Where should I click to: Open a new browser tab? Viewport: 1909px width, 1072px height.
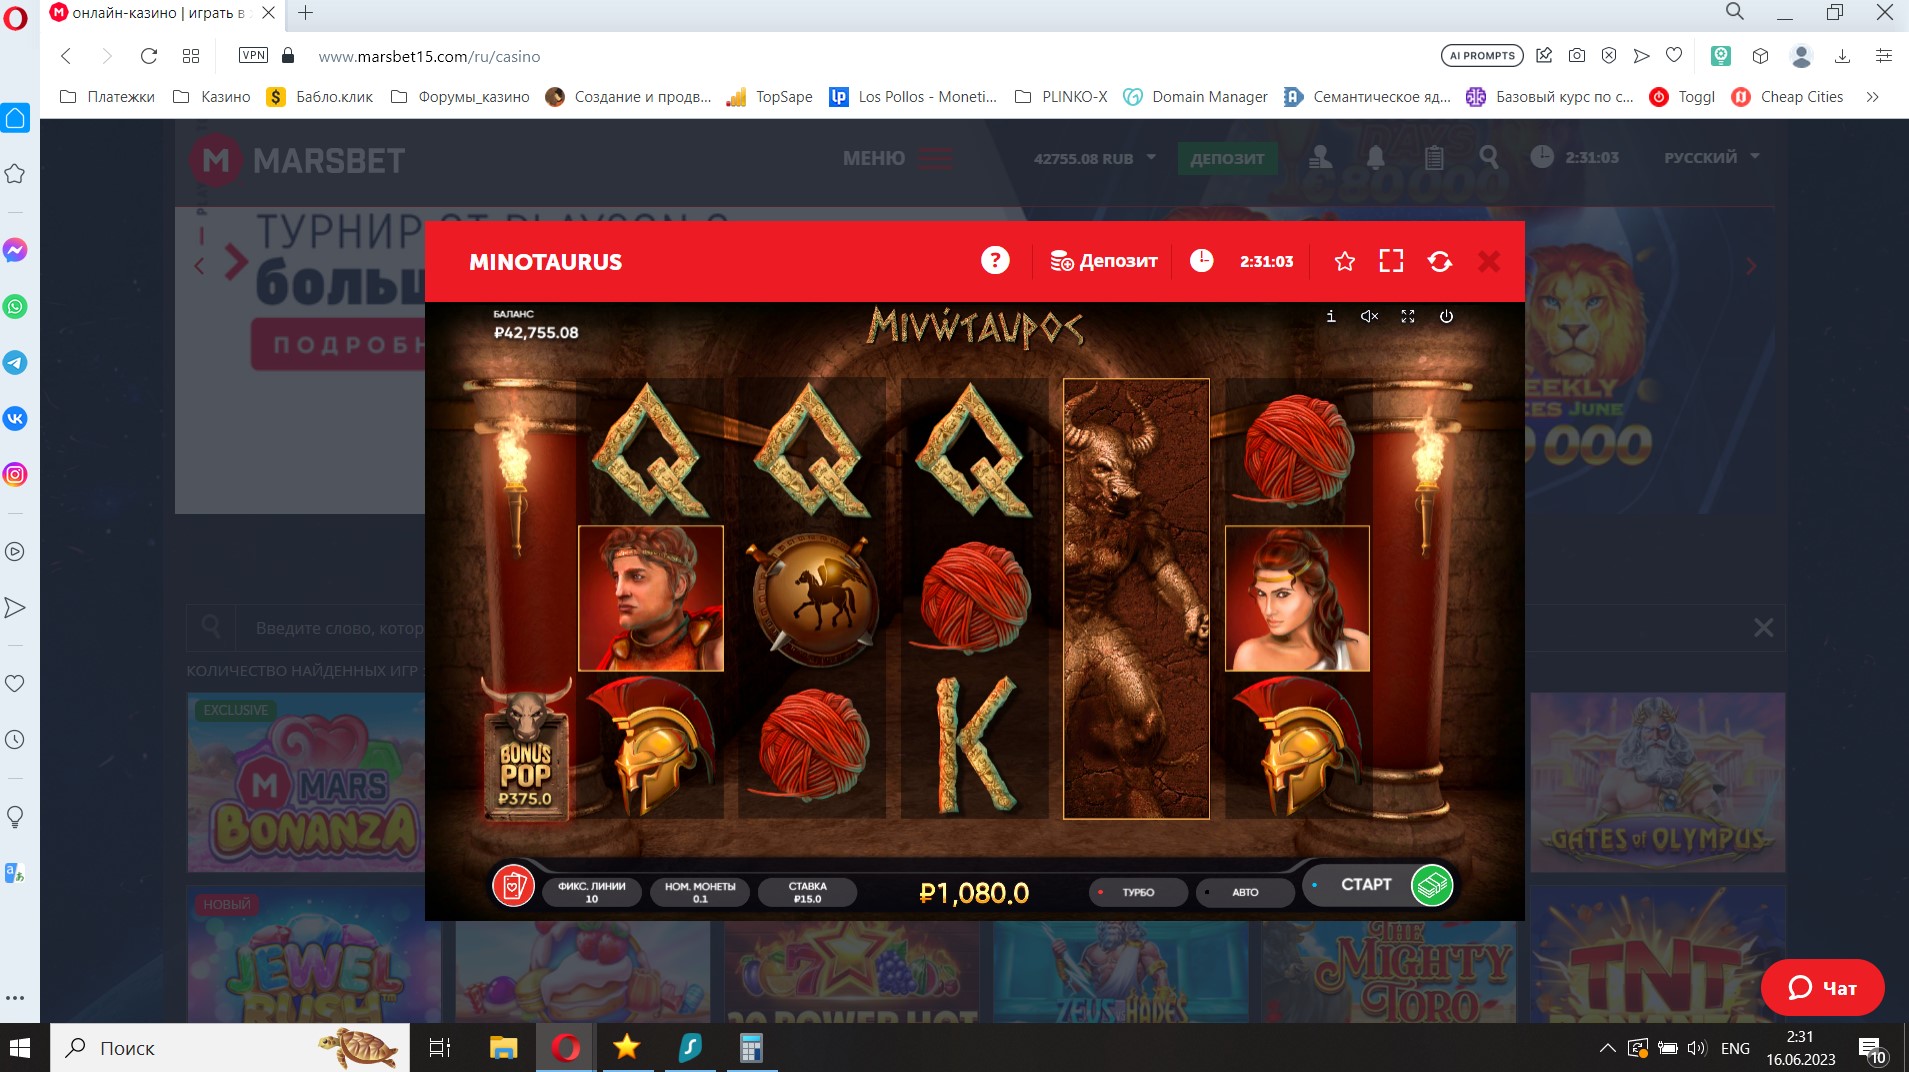click(x=306, y=13)
